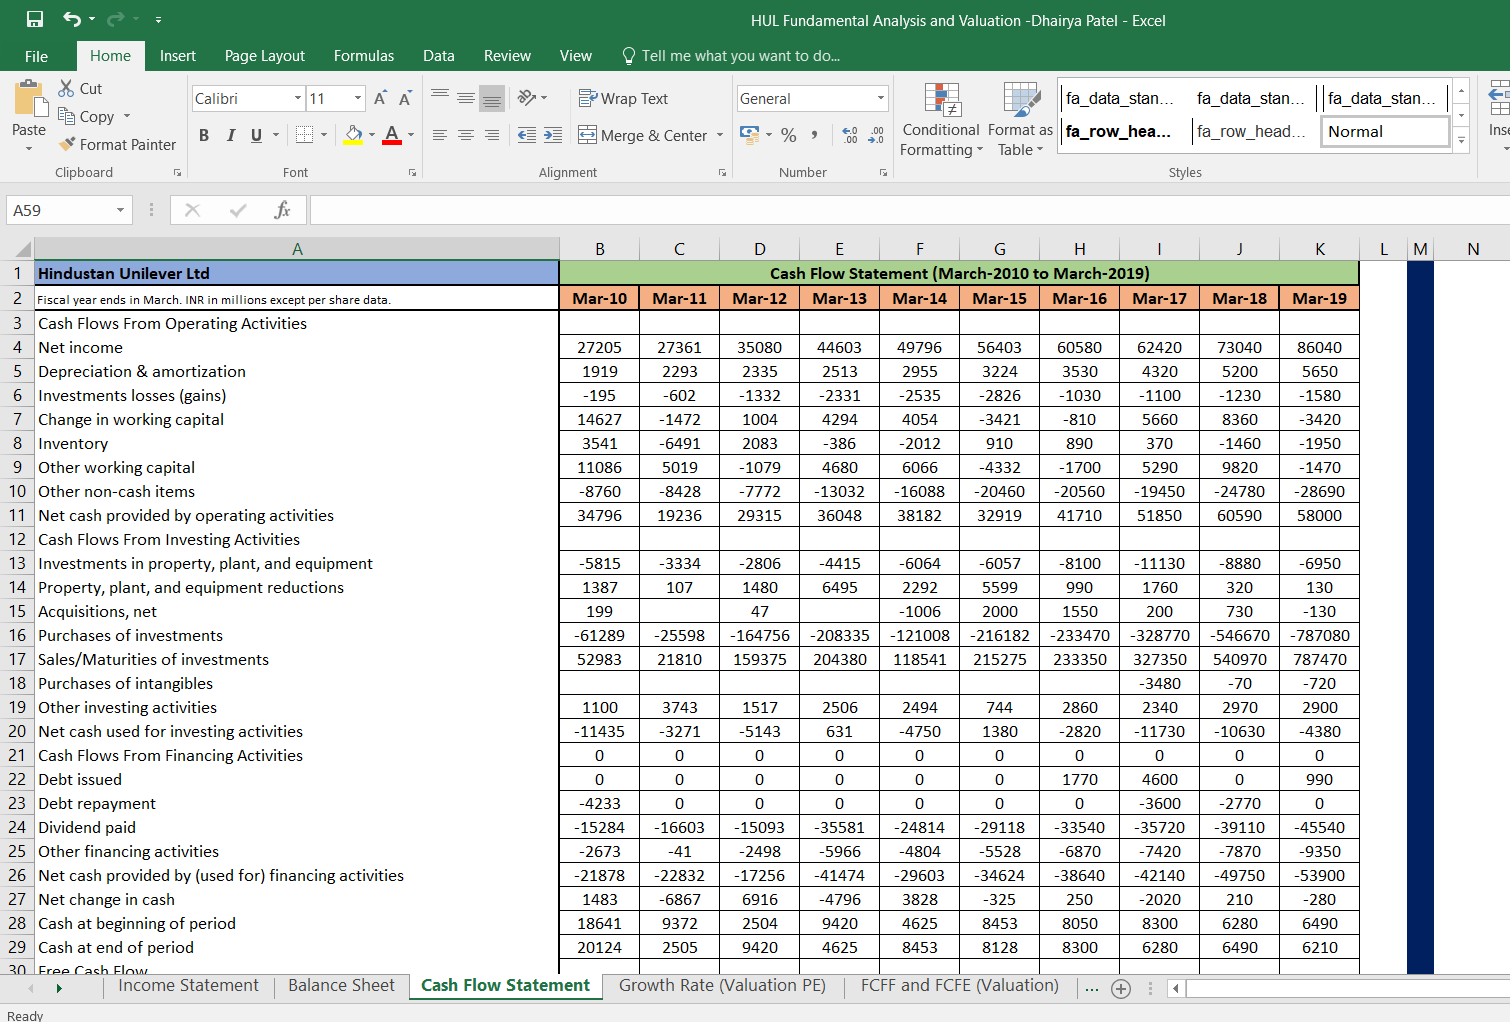Image resolution: width=1510 pixels, height=1022 pixels.
Task: Select cell with Net income label
Action: pos(296,348)
